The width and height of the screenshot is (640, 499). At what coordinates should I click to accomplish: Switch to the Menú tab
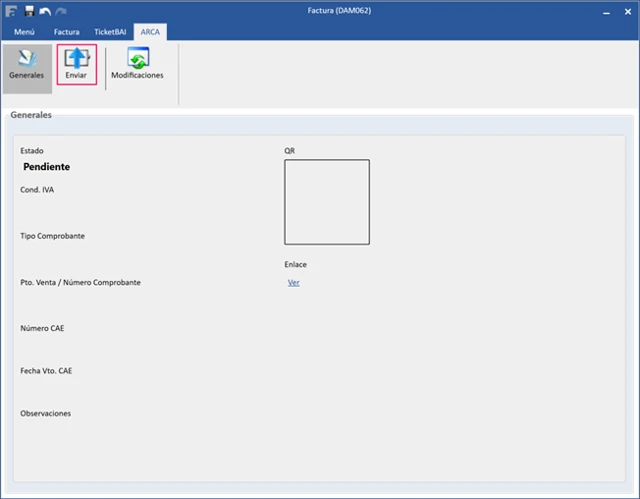(x=24, y=32)
